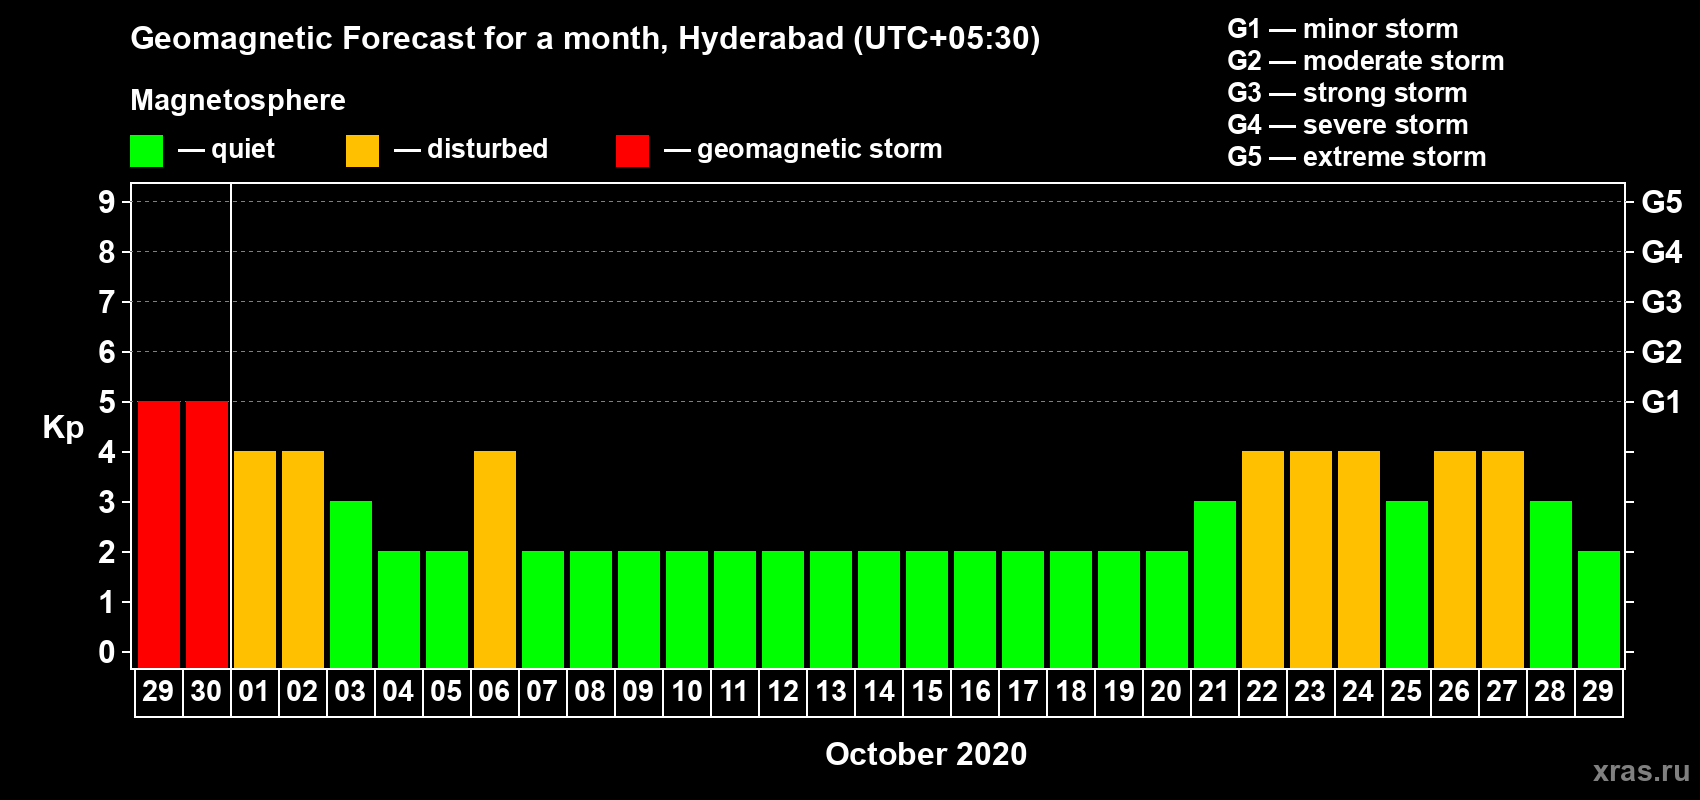The image size is (1700, 800).
Task: Select the orange bar for October 23
Action: point(1311,559)
